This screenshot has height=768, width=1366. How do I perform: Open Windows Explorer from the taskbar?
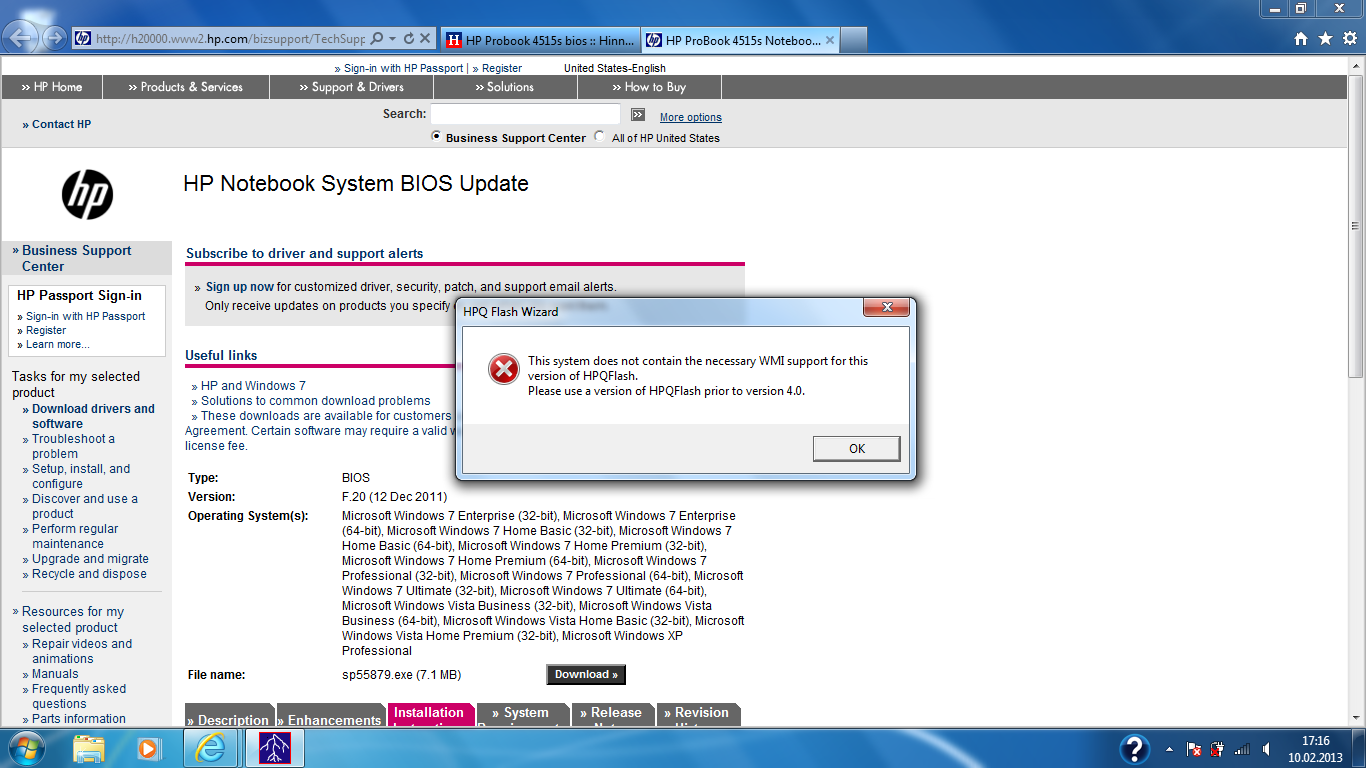coord(89,748)
